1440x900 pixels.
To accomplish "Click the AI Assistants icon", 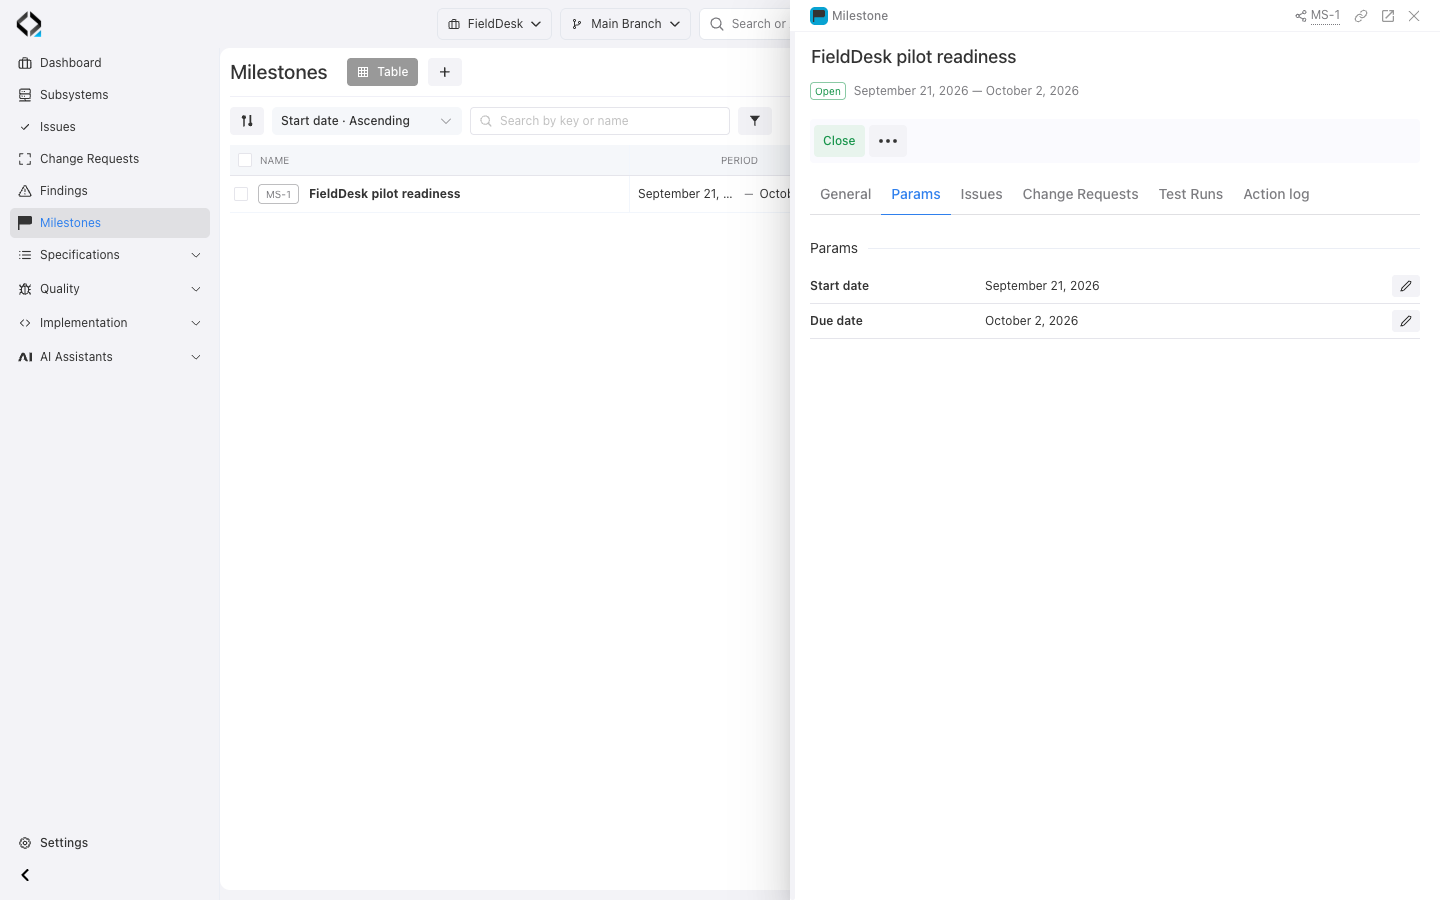I will point(25,357).
